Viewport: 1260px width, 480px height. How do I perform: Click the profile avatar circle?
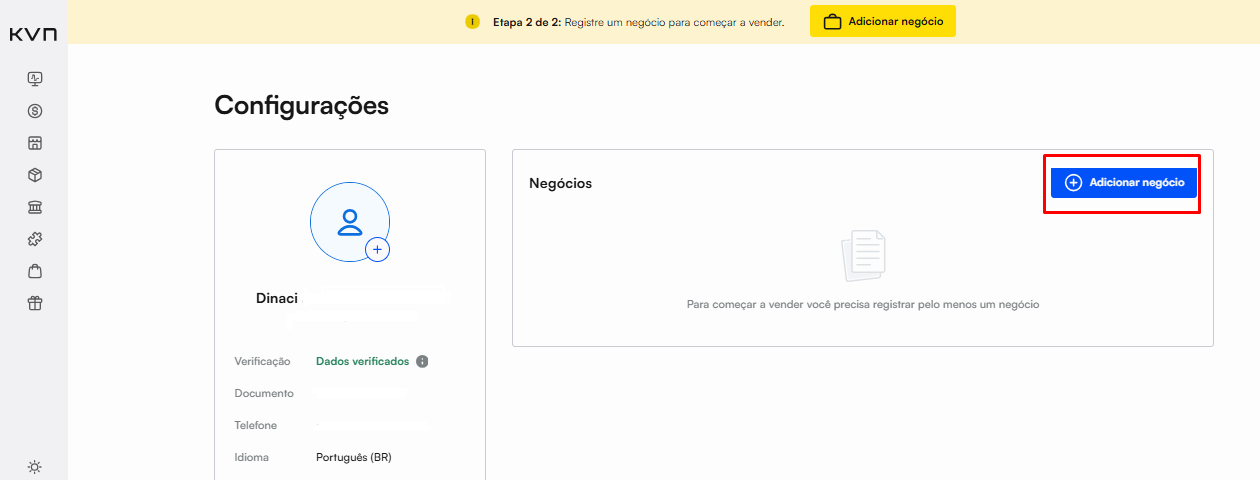click(x=349, y=222)
